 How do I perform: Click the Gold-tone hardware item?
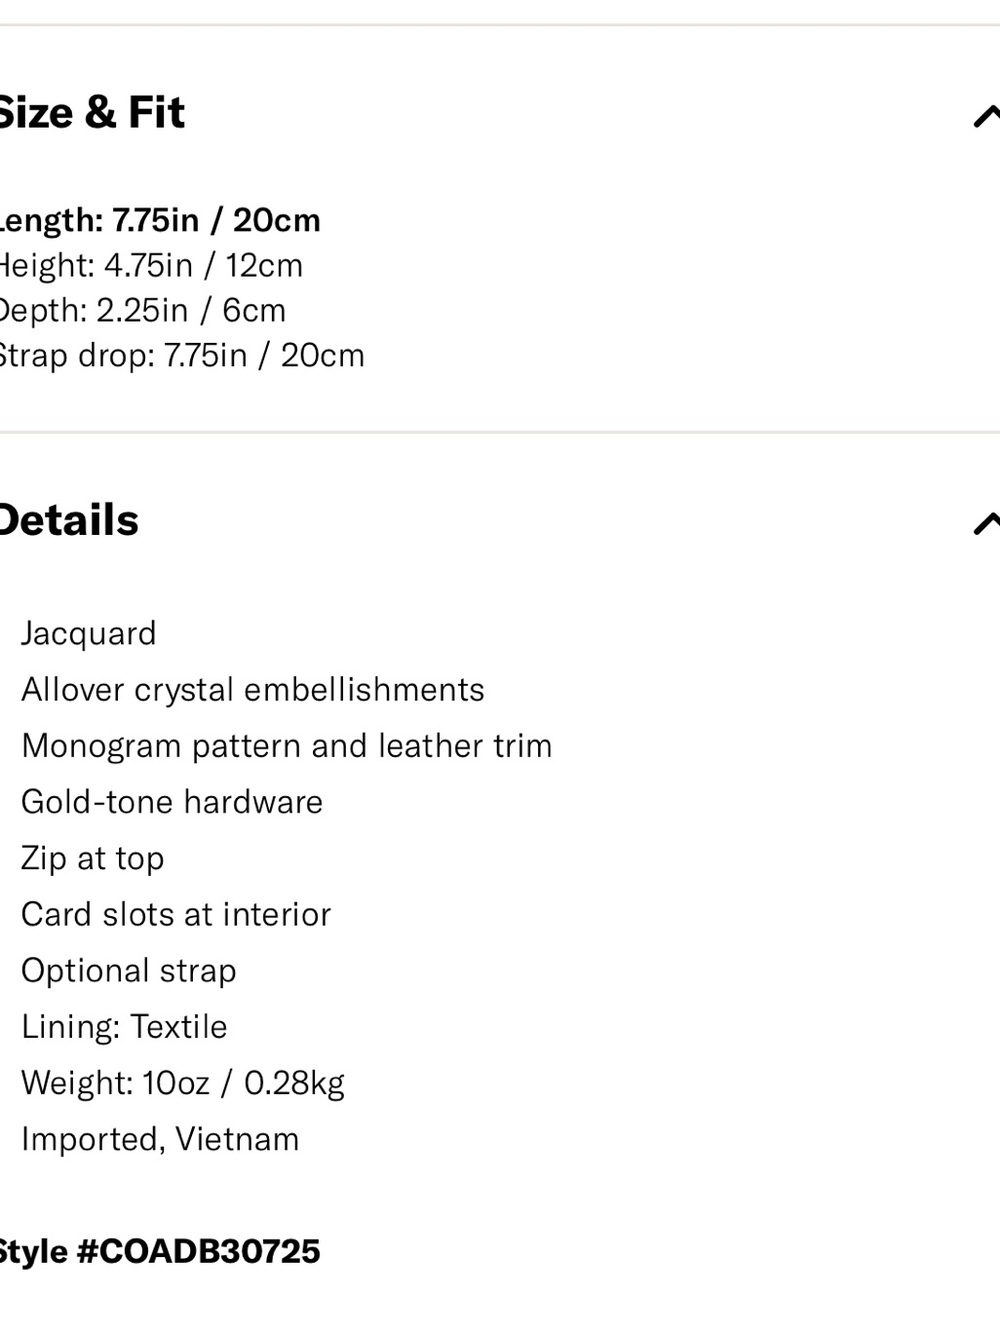pyautogui.click(x=172, y=802)
